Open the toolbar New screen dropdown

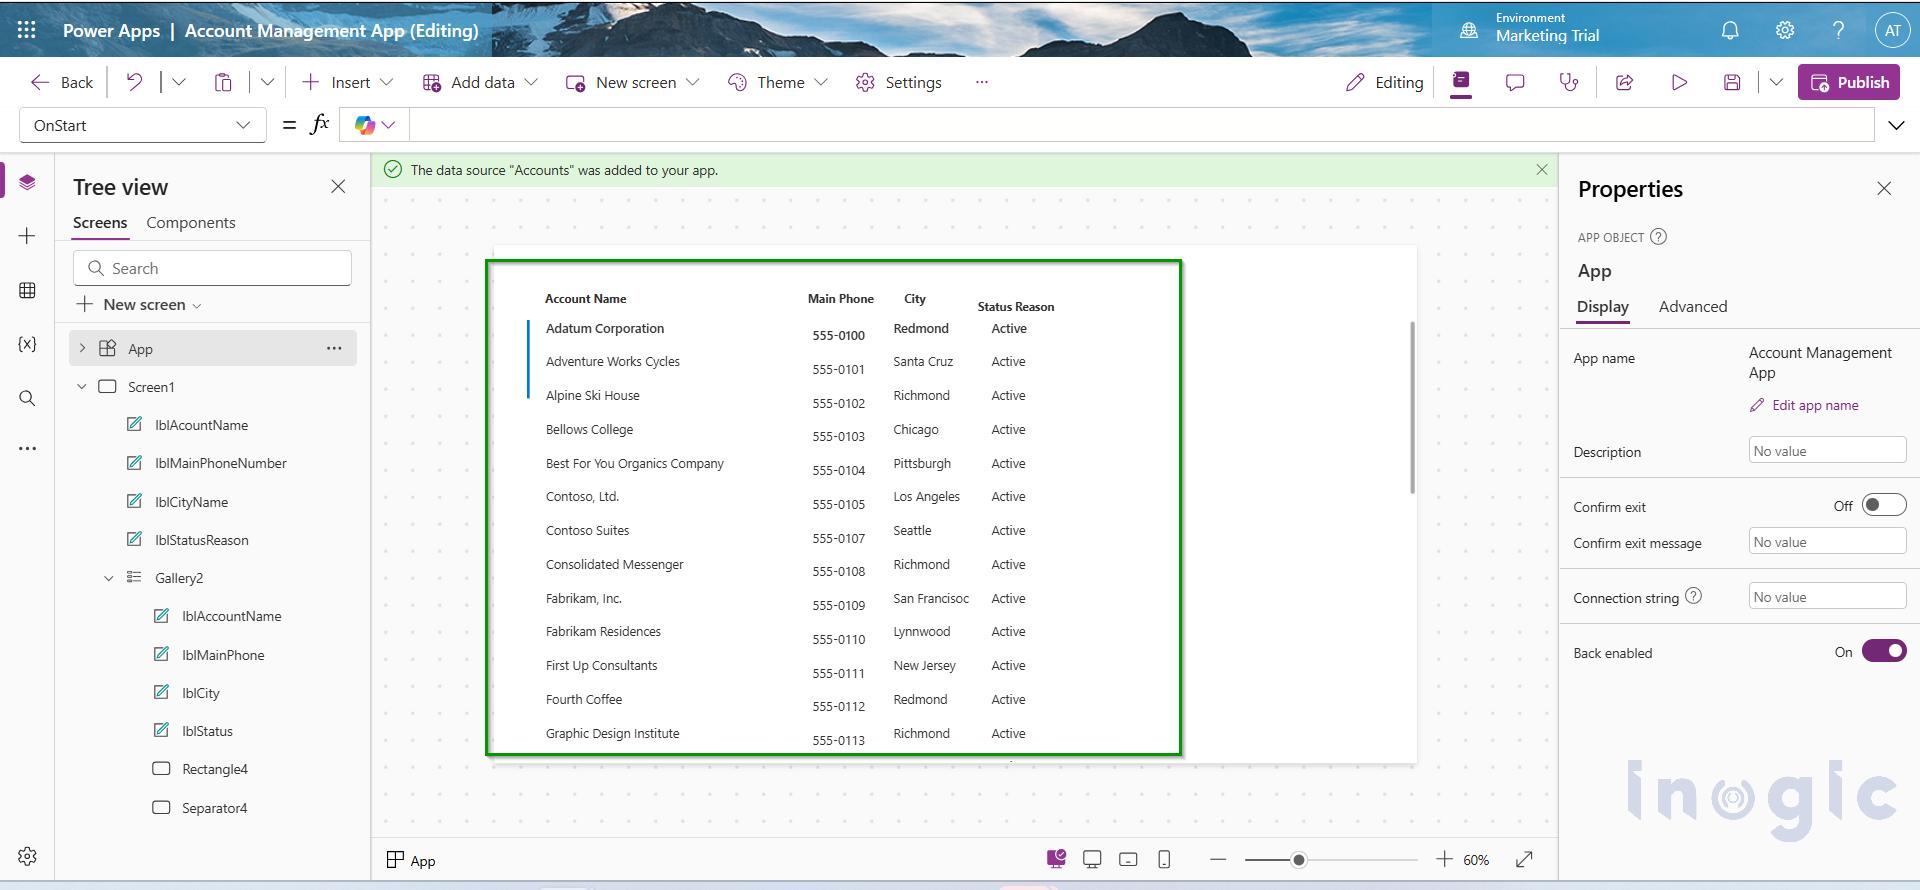(632, 82)
